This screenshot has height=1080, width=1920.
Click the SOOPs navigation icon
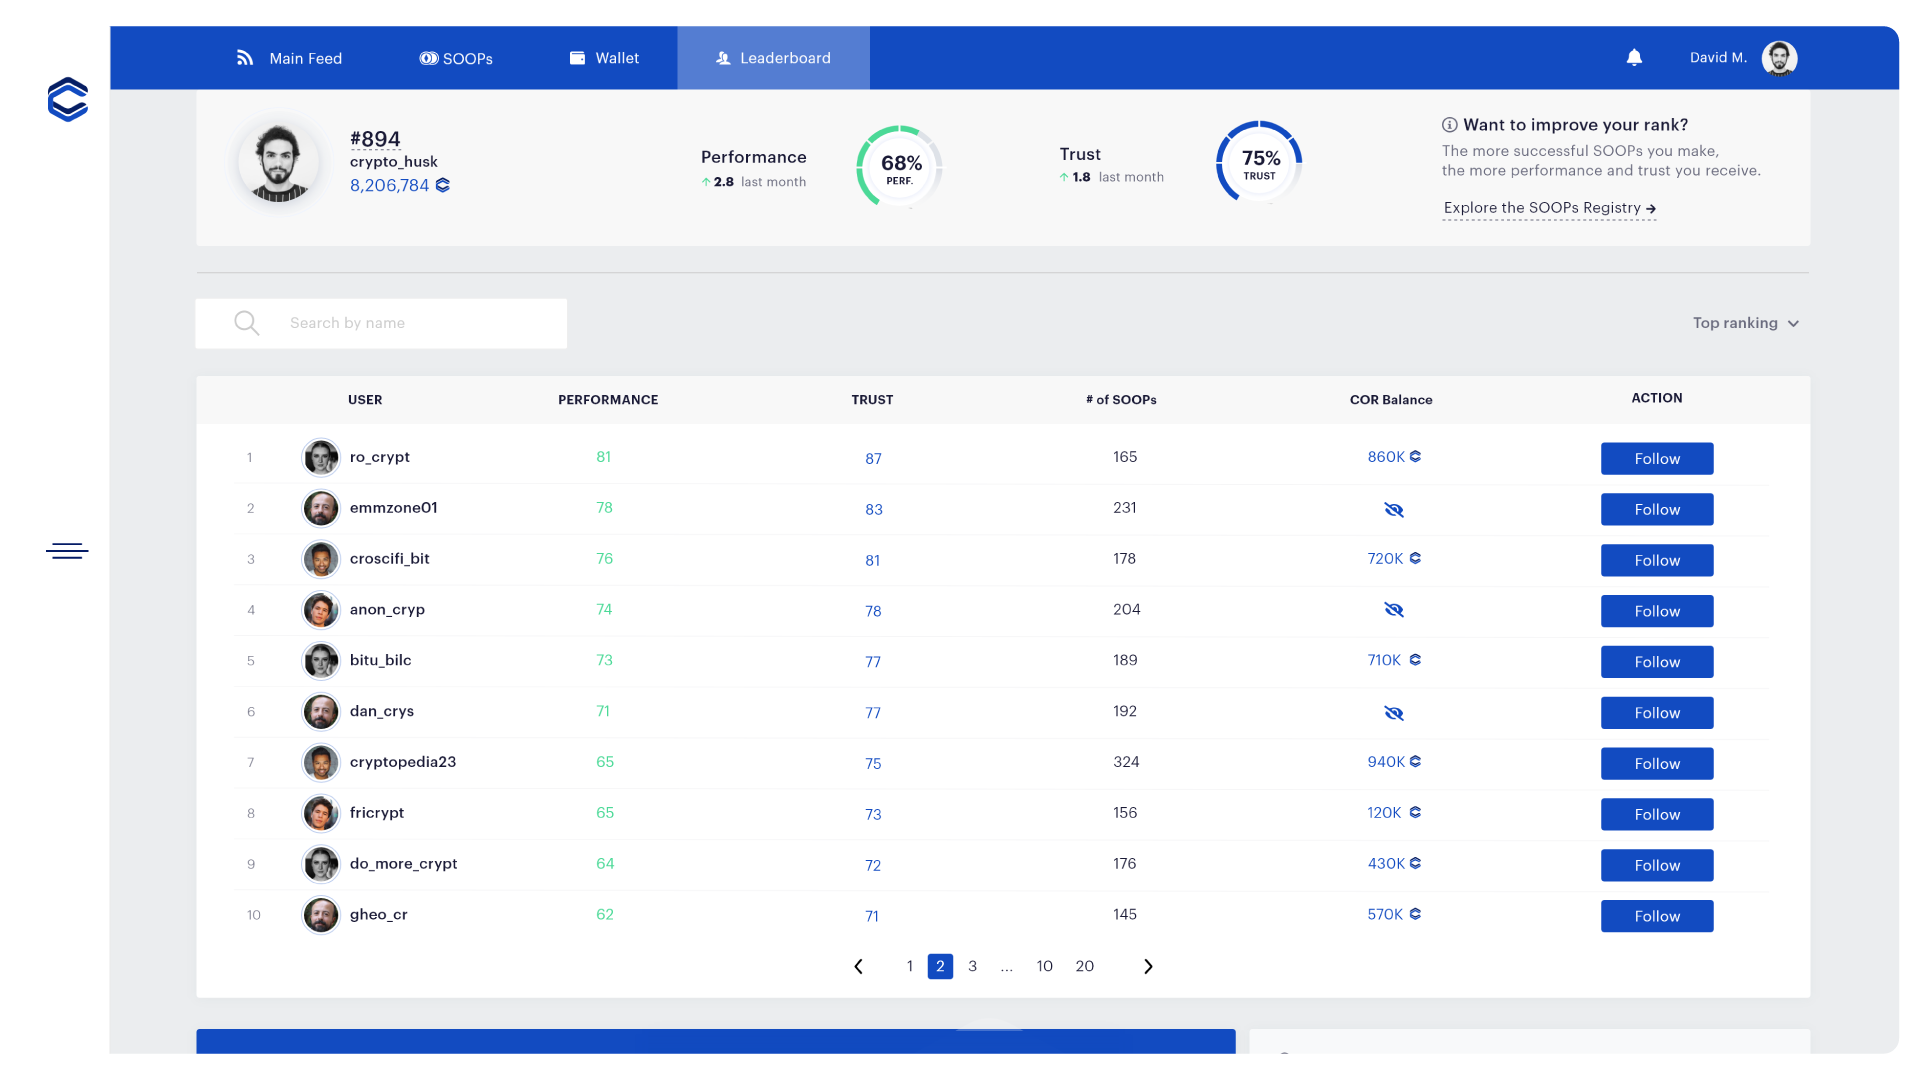pos(429,58)
